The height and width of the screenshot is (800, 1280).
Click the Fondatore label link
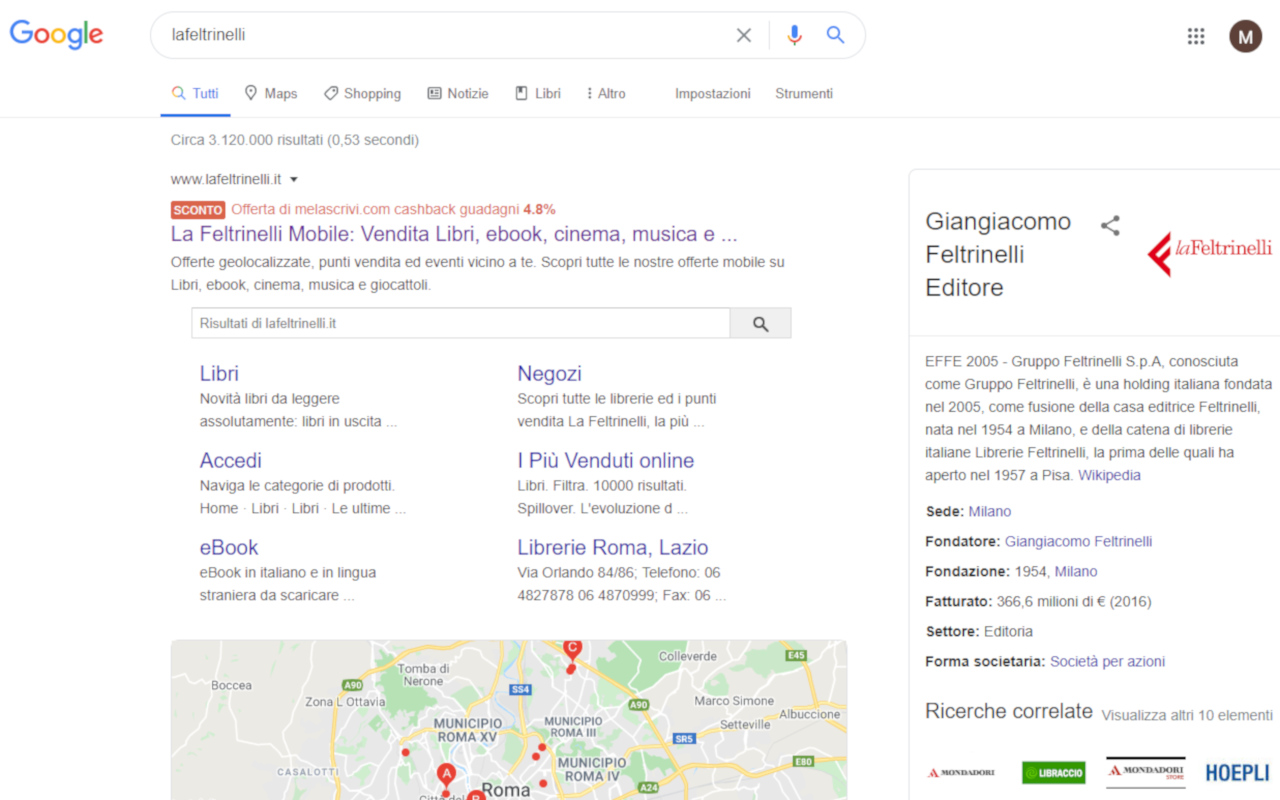pyautogui.click(x=961, y=541)
